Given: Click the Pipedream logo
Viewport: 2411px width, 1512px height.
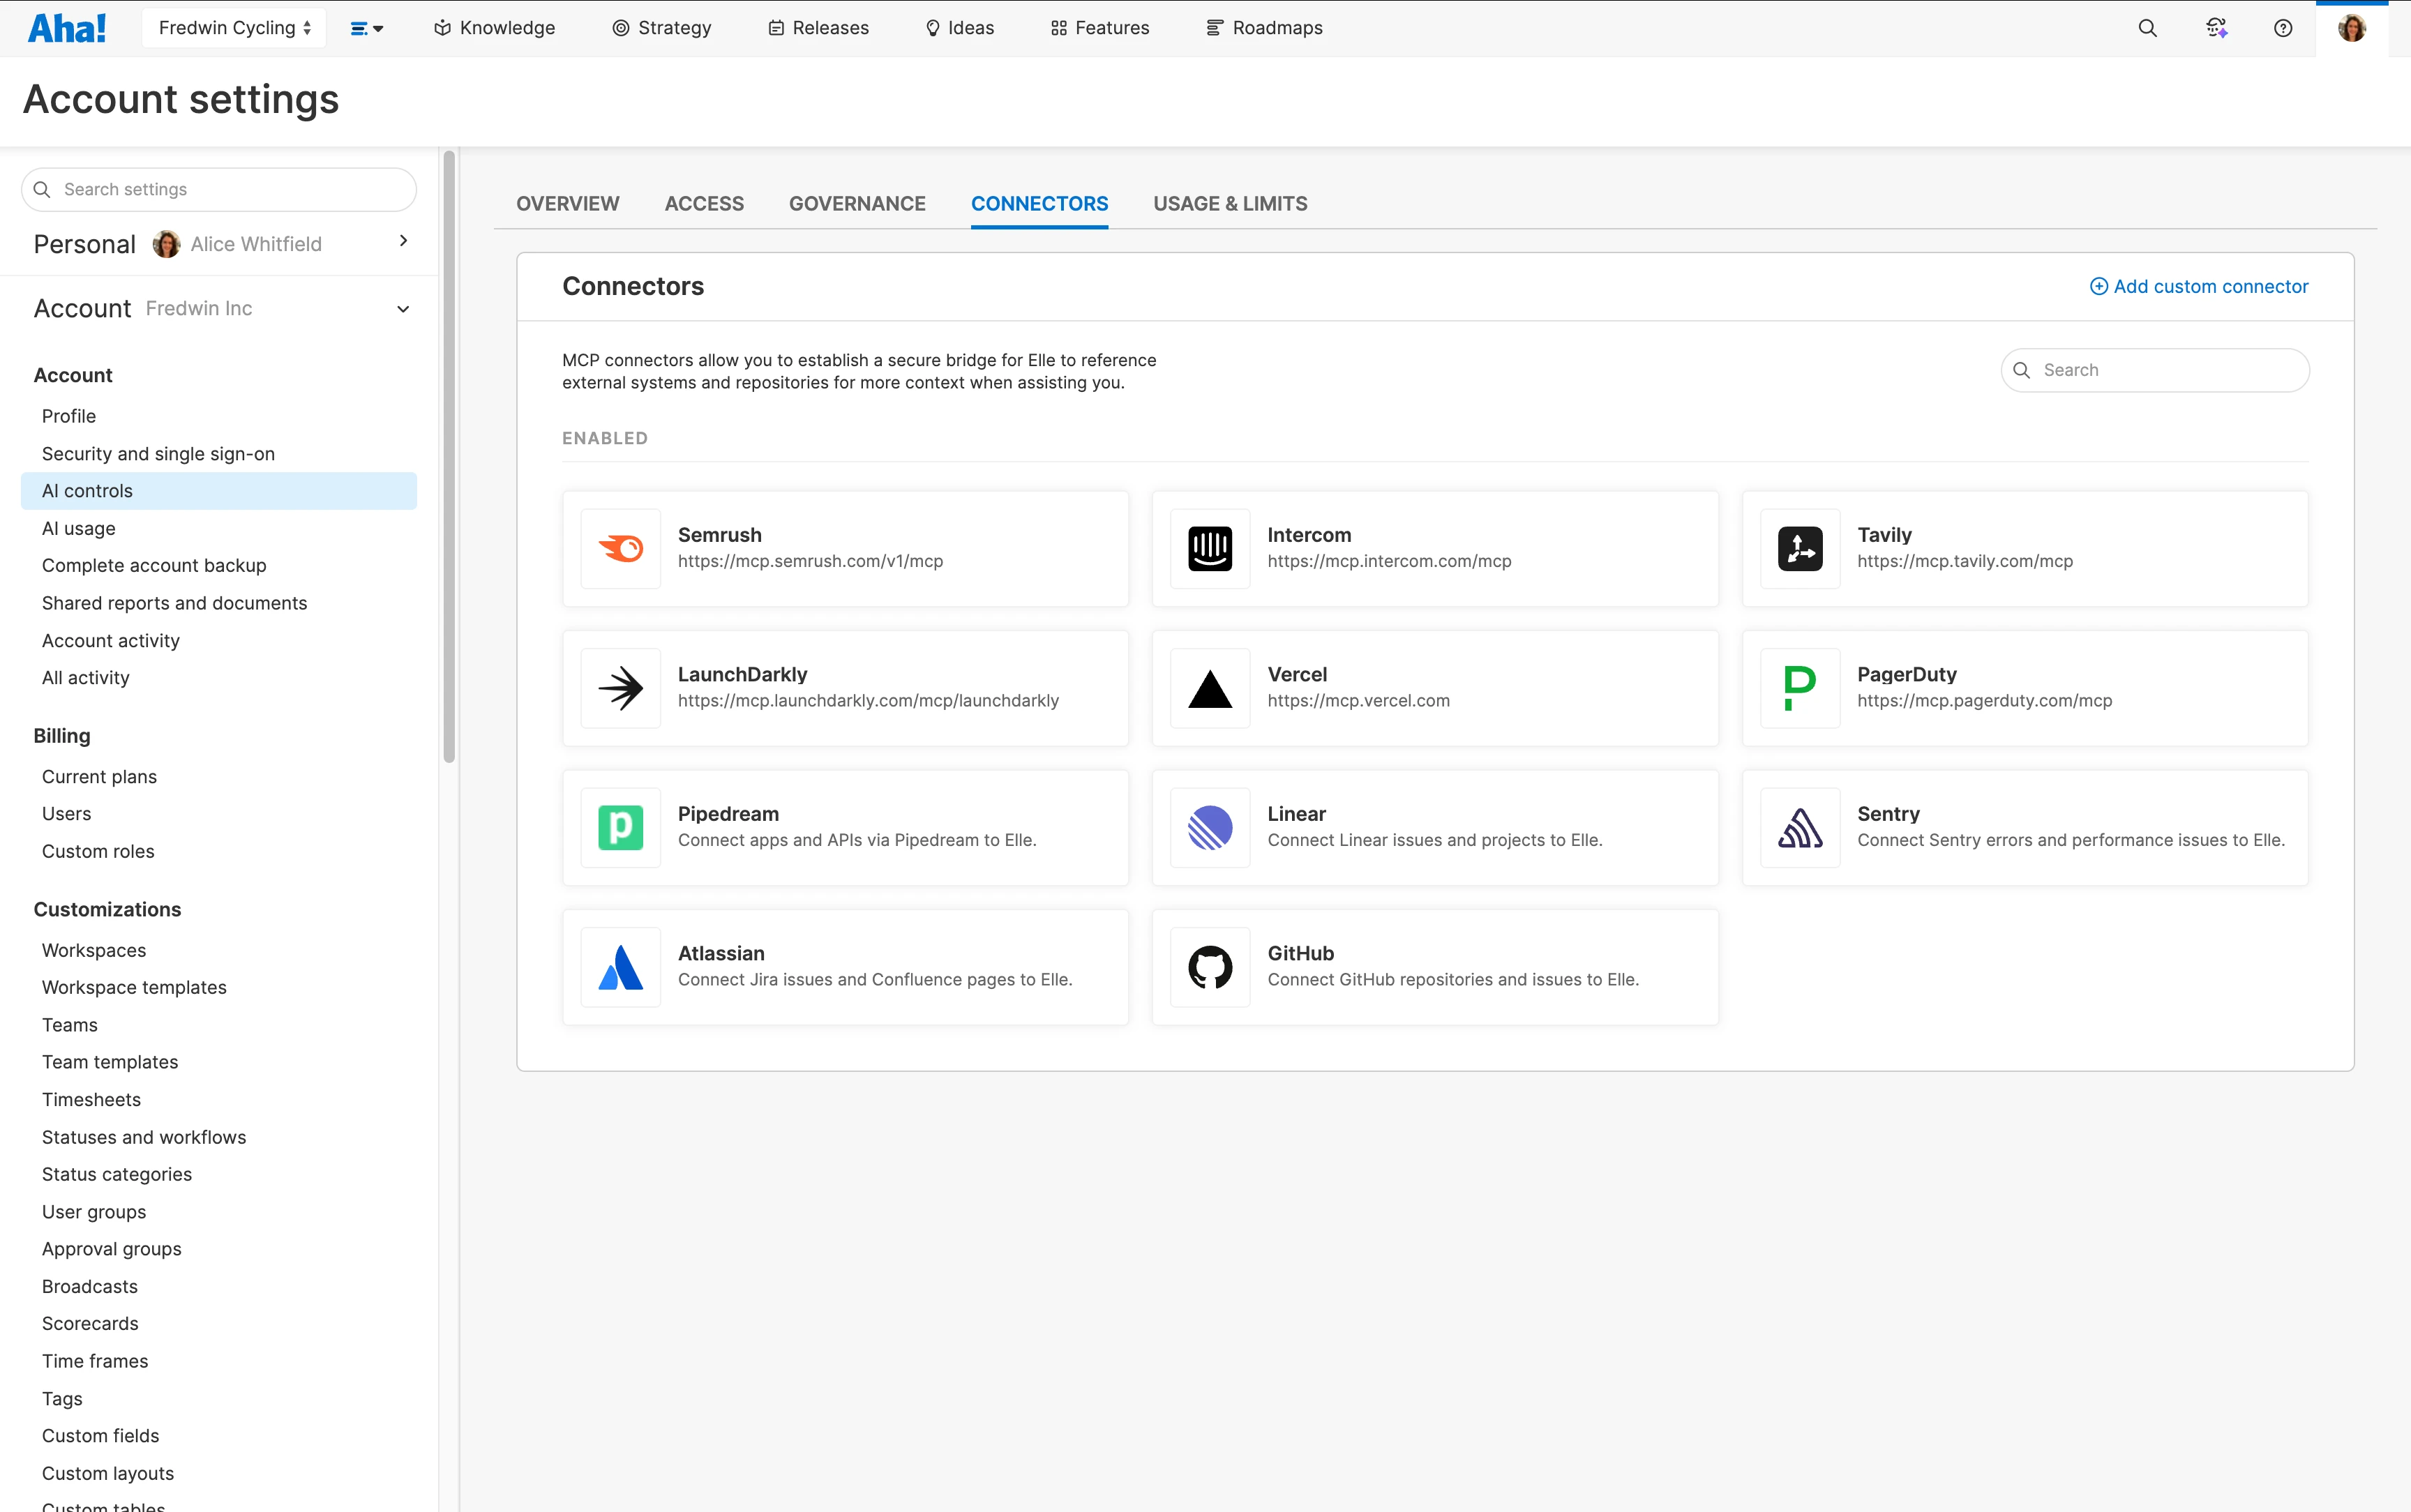Looking at the screenshot, I should click(621, 828).
